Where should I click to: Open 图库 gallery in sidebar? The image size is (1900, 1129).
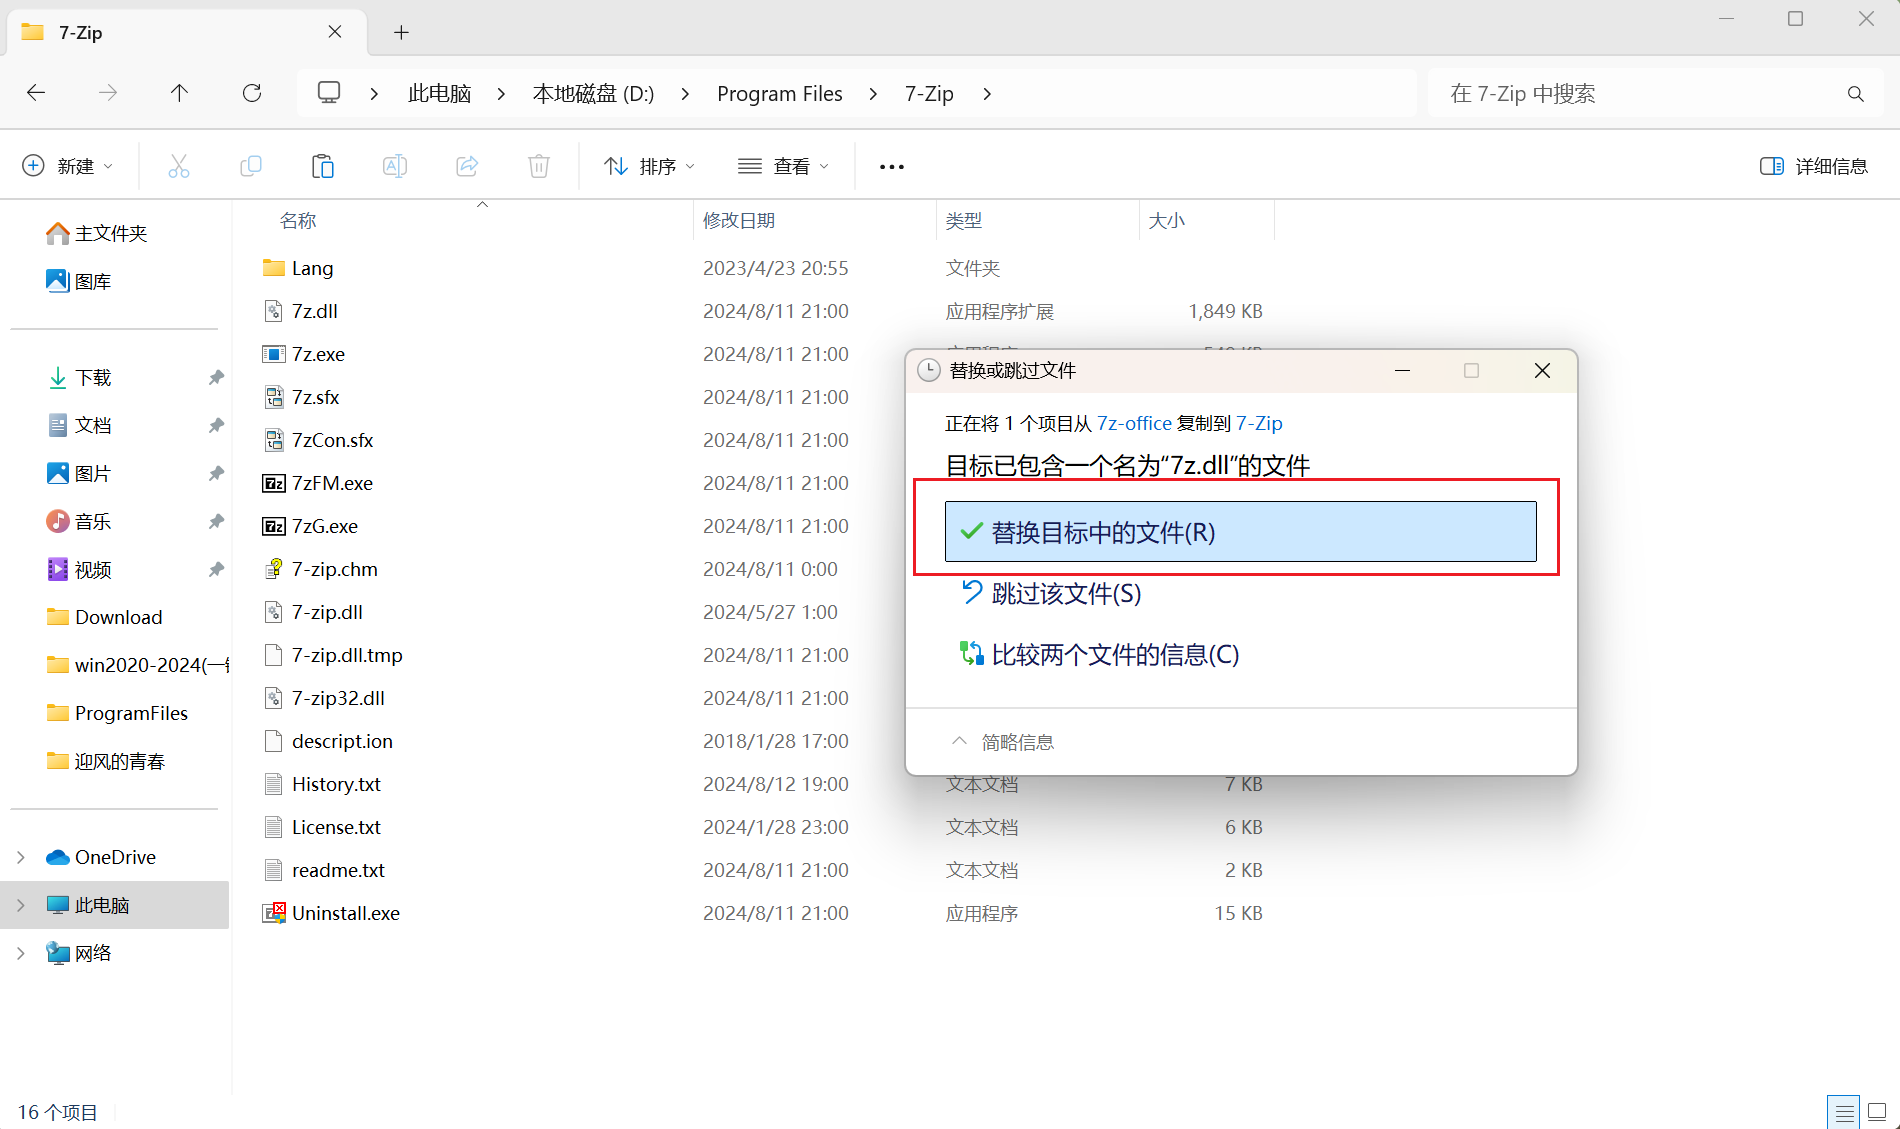(x=79, y=281)
